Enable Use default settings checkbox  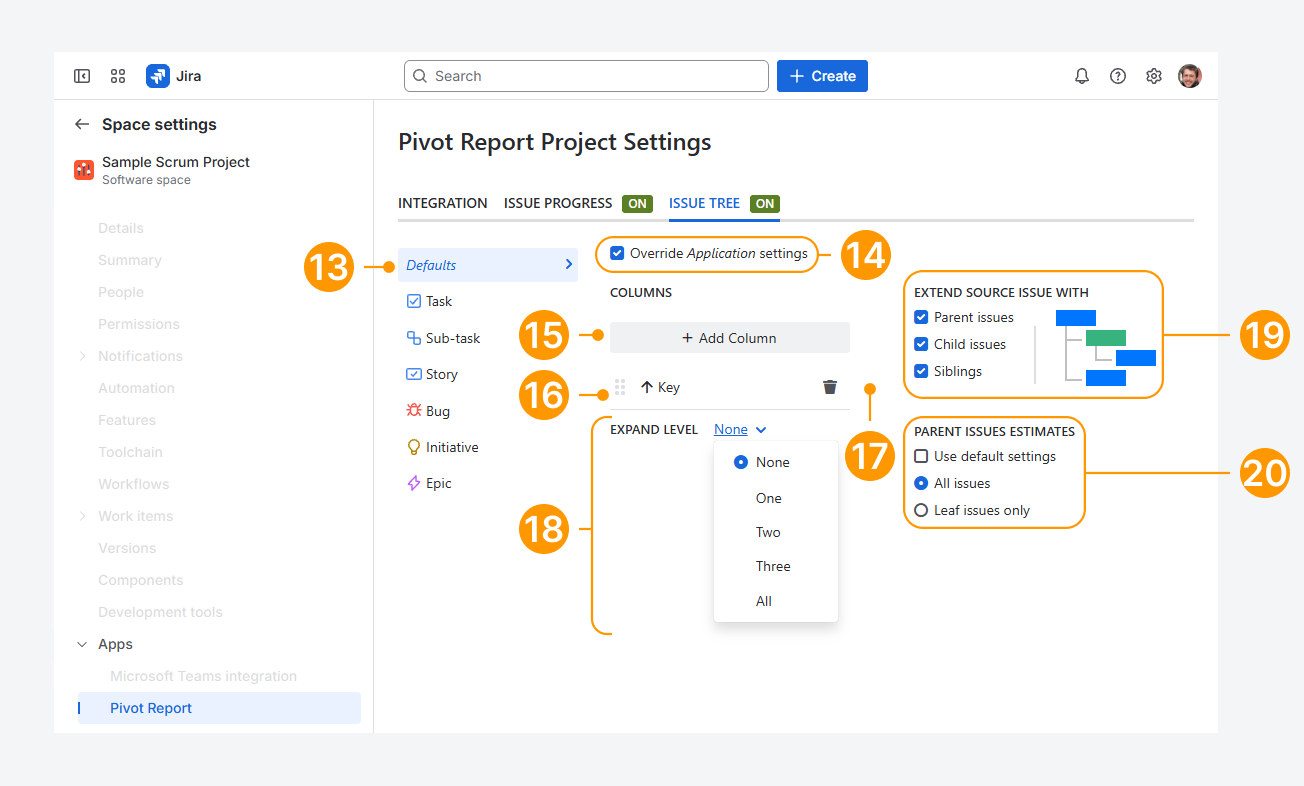(x=921, y=456)
